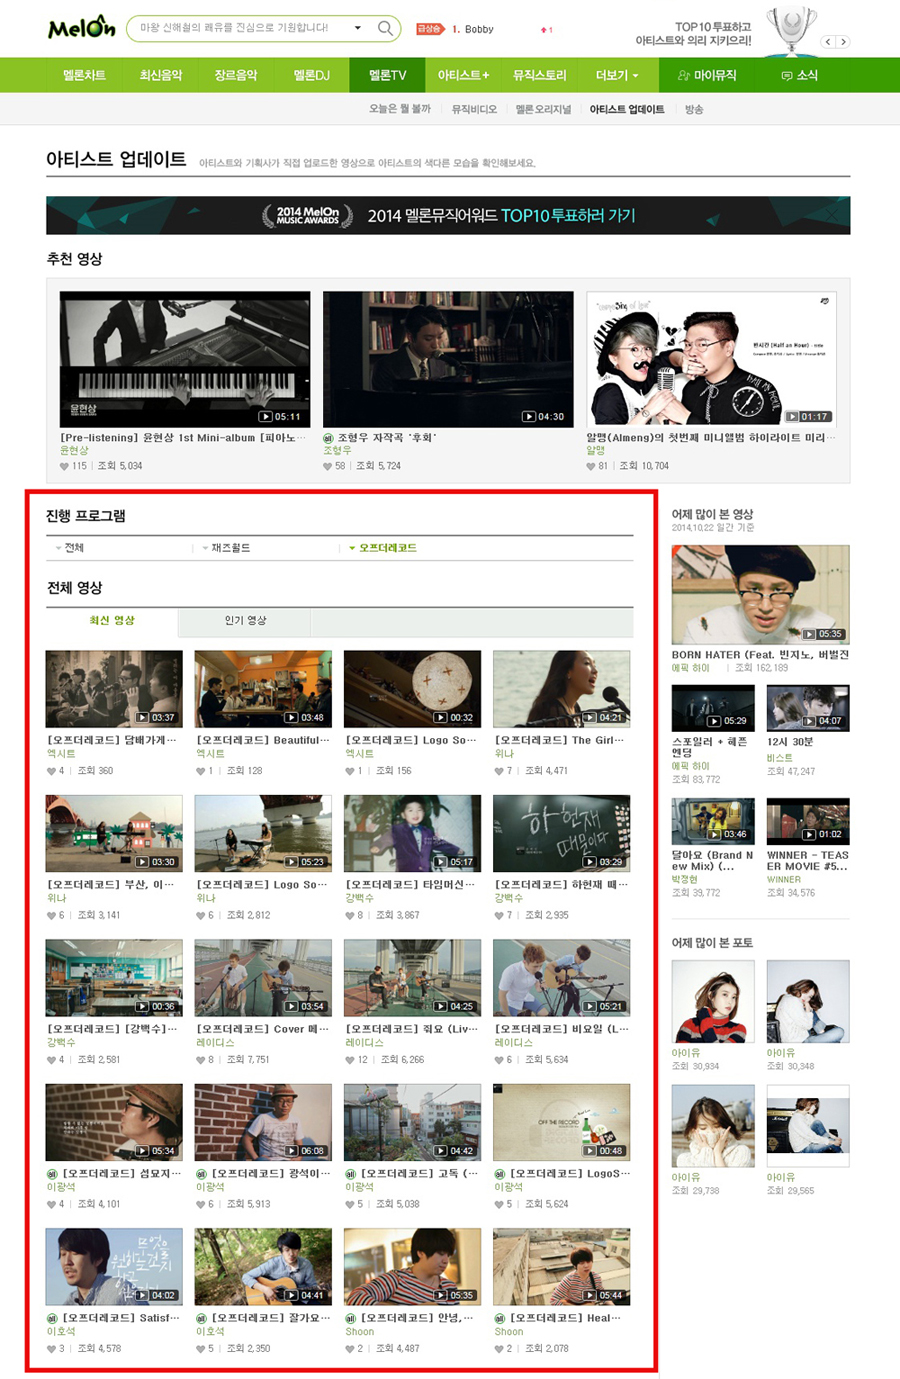Click the heart under the 비요일 video
The height and width of the screenshot is (1379, 900).
499,1059
